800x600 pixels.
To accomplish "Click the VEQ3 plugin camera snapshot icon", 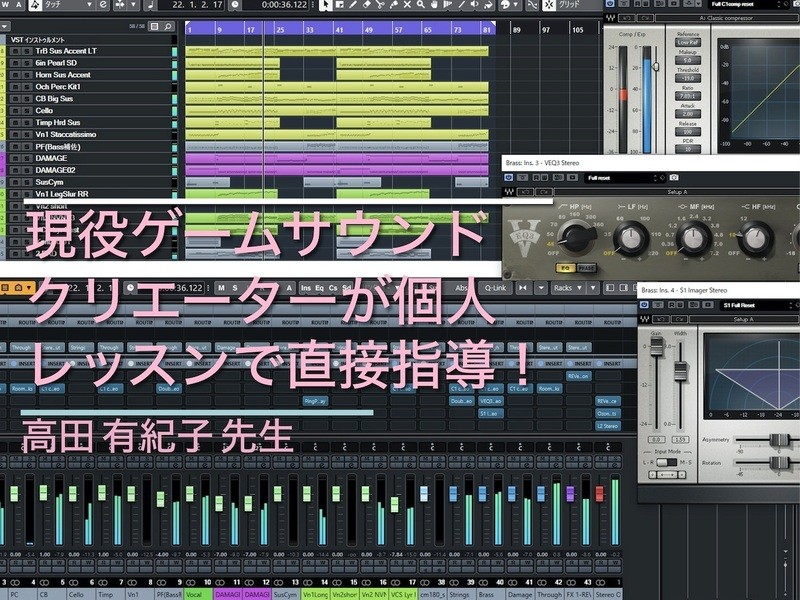I will pyautogui.click(x=672, y=177).
